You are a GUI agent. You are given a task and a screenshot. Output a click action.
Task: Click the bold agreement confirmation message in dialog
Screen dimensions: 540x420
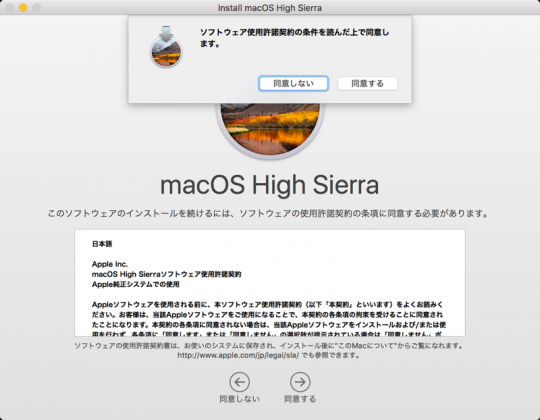pos(294,38)
